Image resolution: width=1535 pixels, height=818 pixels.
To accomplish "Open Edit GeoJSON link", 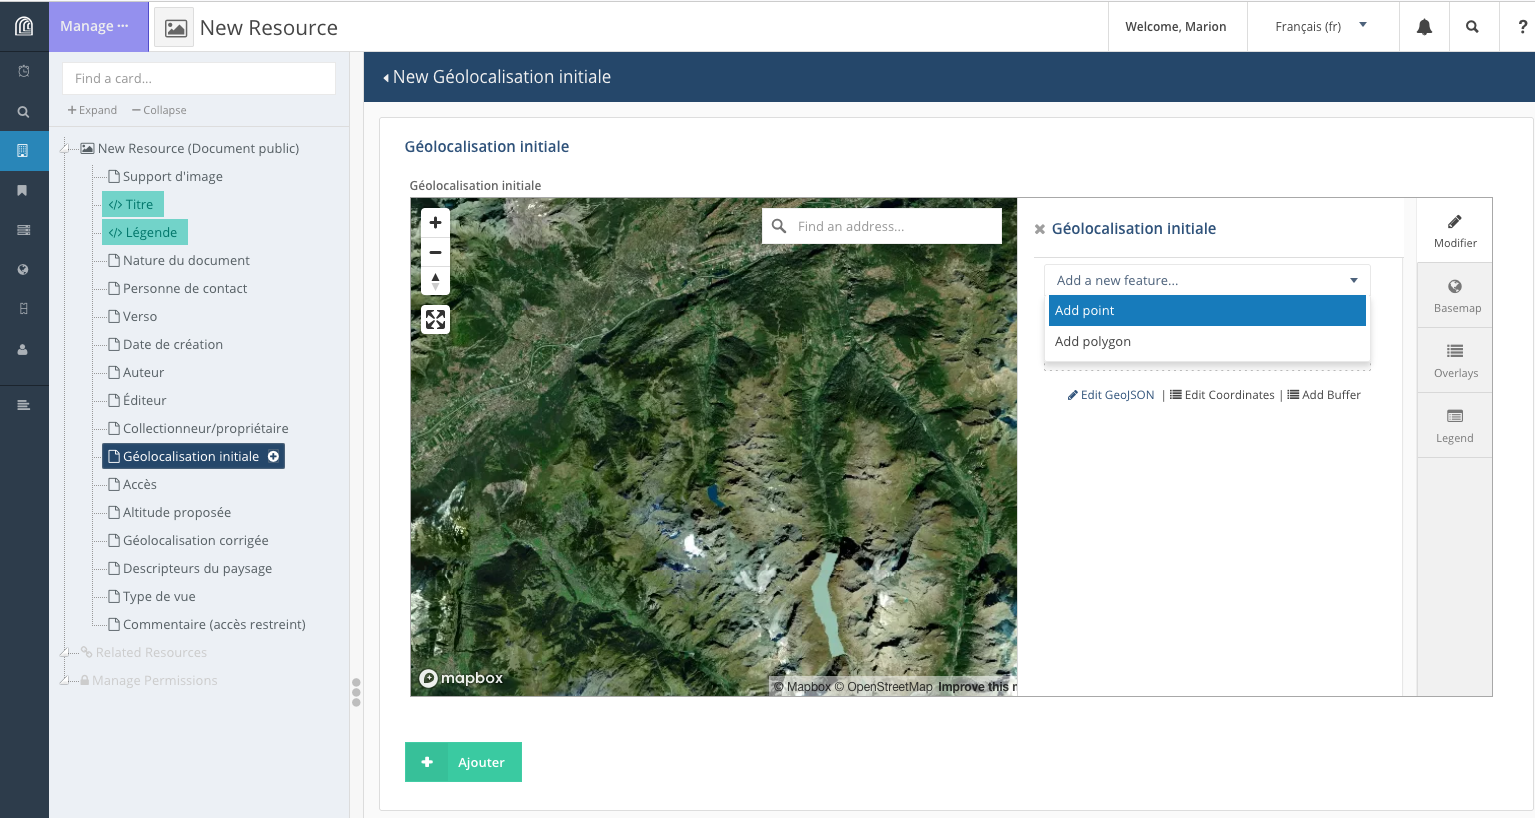I will point(1111,395).
